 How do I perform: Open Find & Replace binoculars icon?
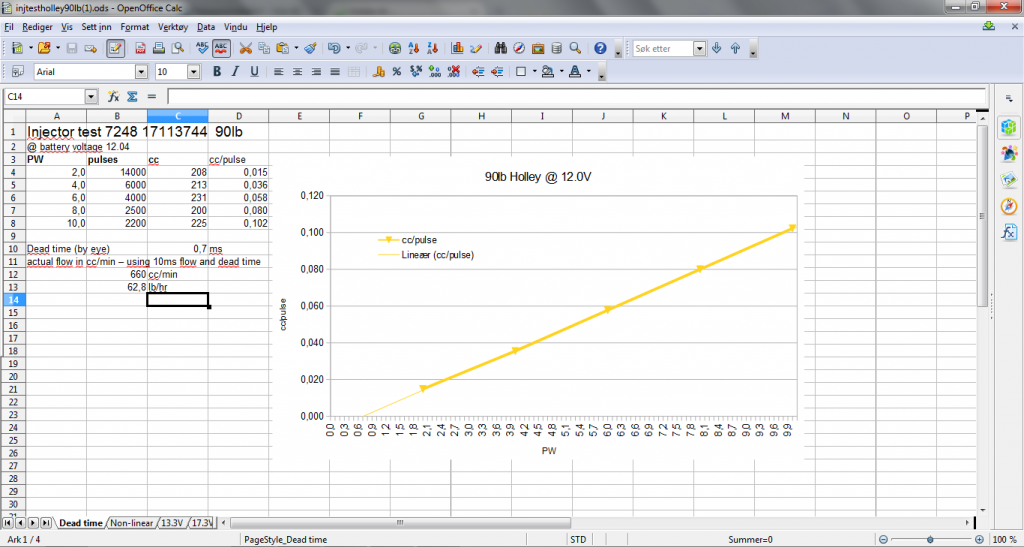(502, 48)
